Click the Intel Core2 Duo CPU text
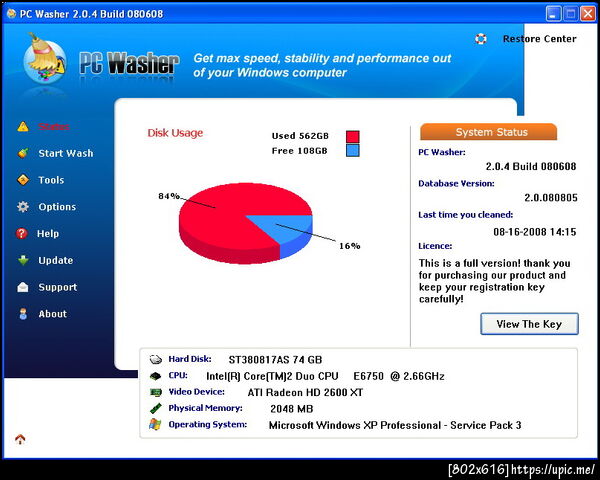The width and height of the screenshot is (600, 480). [x=325, y=376]
